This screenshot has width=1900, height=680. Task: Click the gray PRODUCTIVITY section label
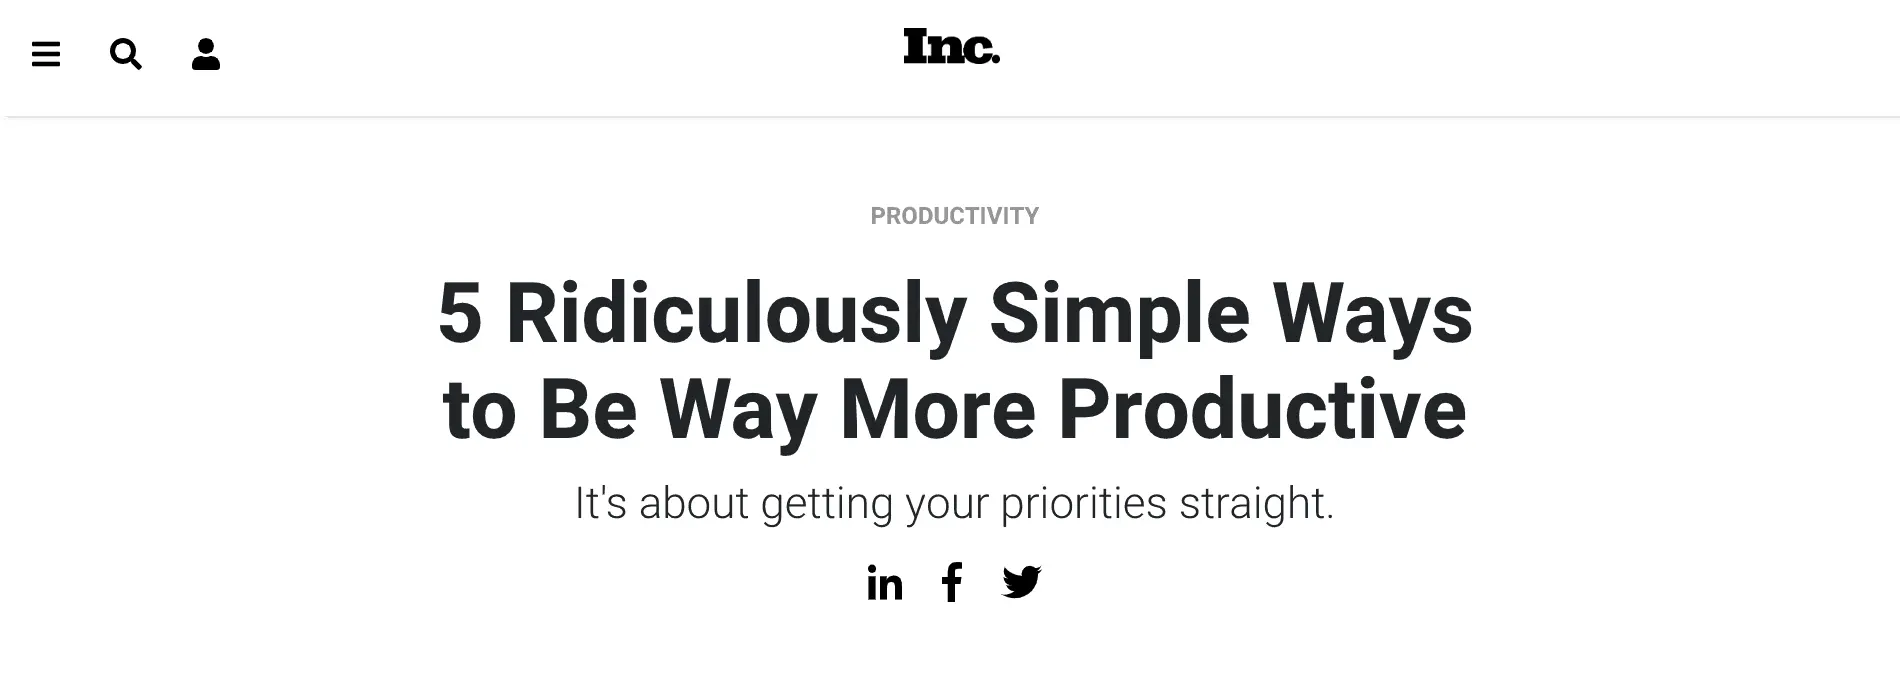coord(955,216)
